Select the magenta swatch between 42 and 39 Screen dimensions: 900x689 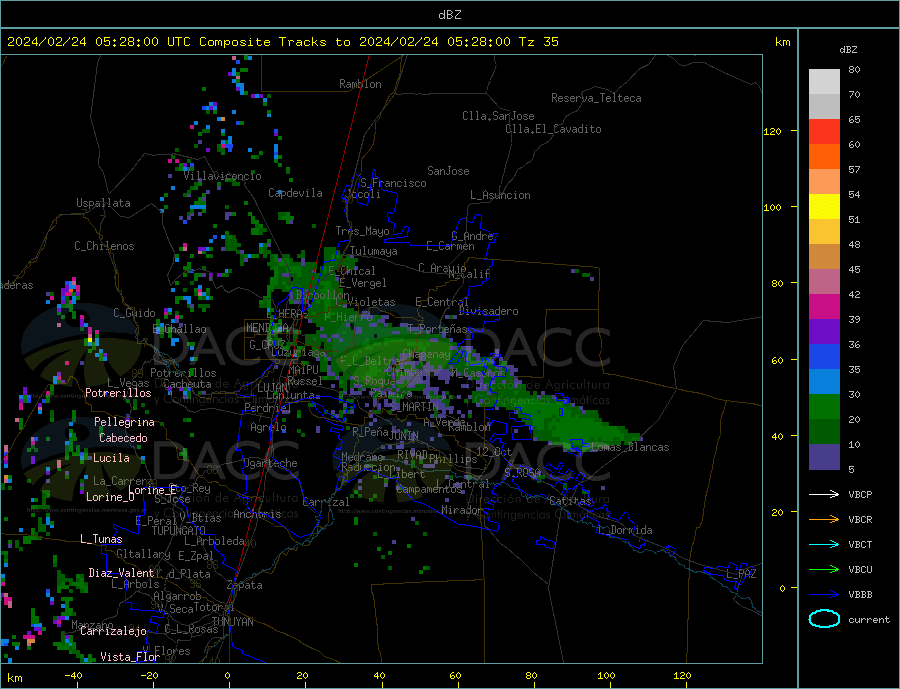tap(824, 307)
